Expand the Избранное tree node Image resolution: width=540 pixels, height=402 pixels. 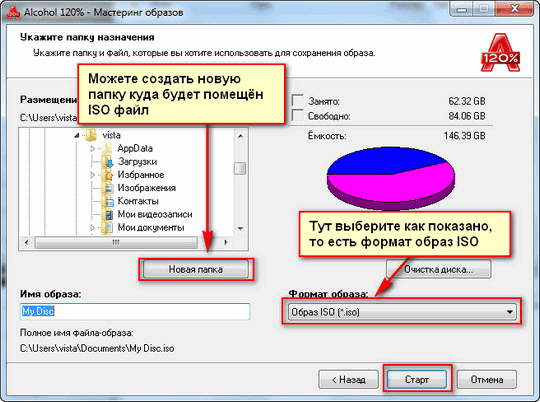click(92, 175)
